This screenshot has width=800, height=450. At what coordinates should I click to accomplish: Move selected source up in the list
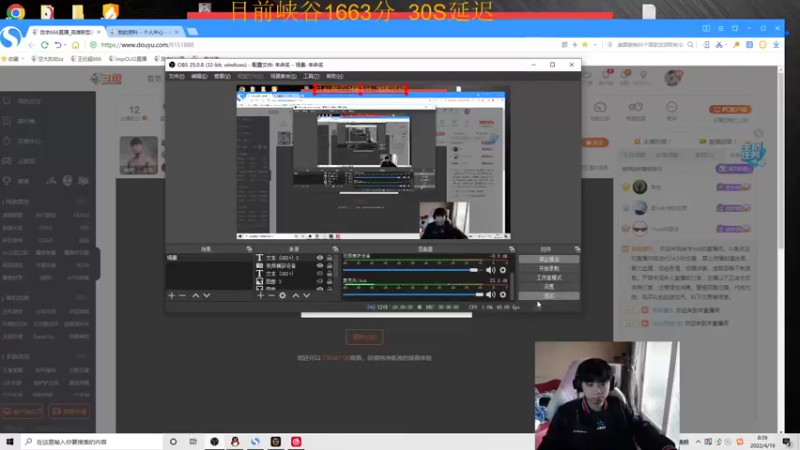pos(295,295)
